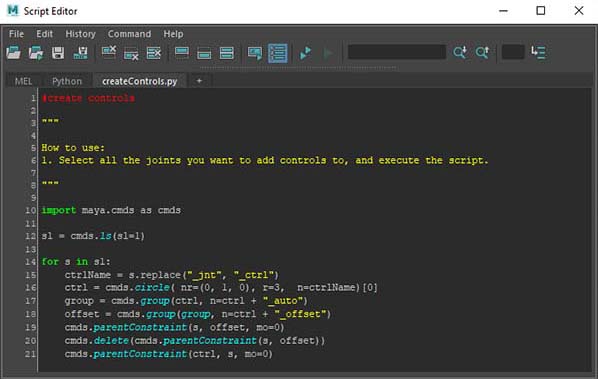Click the red '#create controls' comment line
The image size is (598, 379).
[x=88, y=98]
